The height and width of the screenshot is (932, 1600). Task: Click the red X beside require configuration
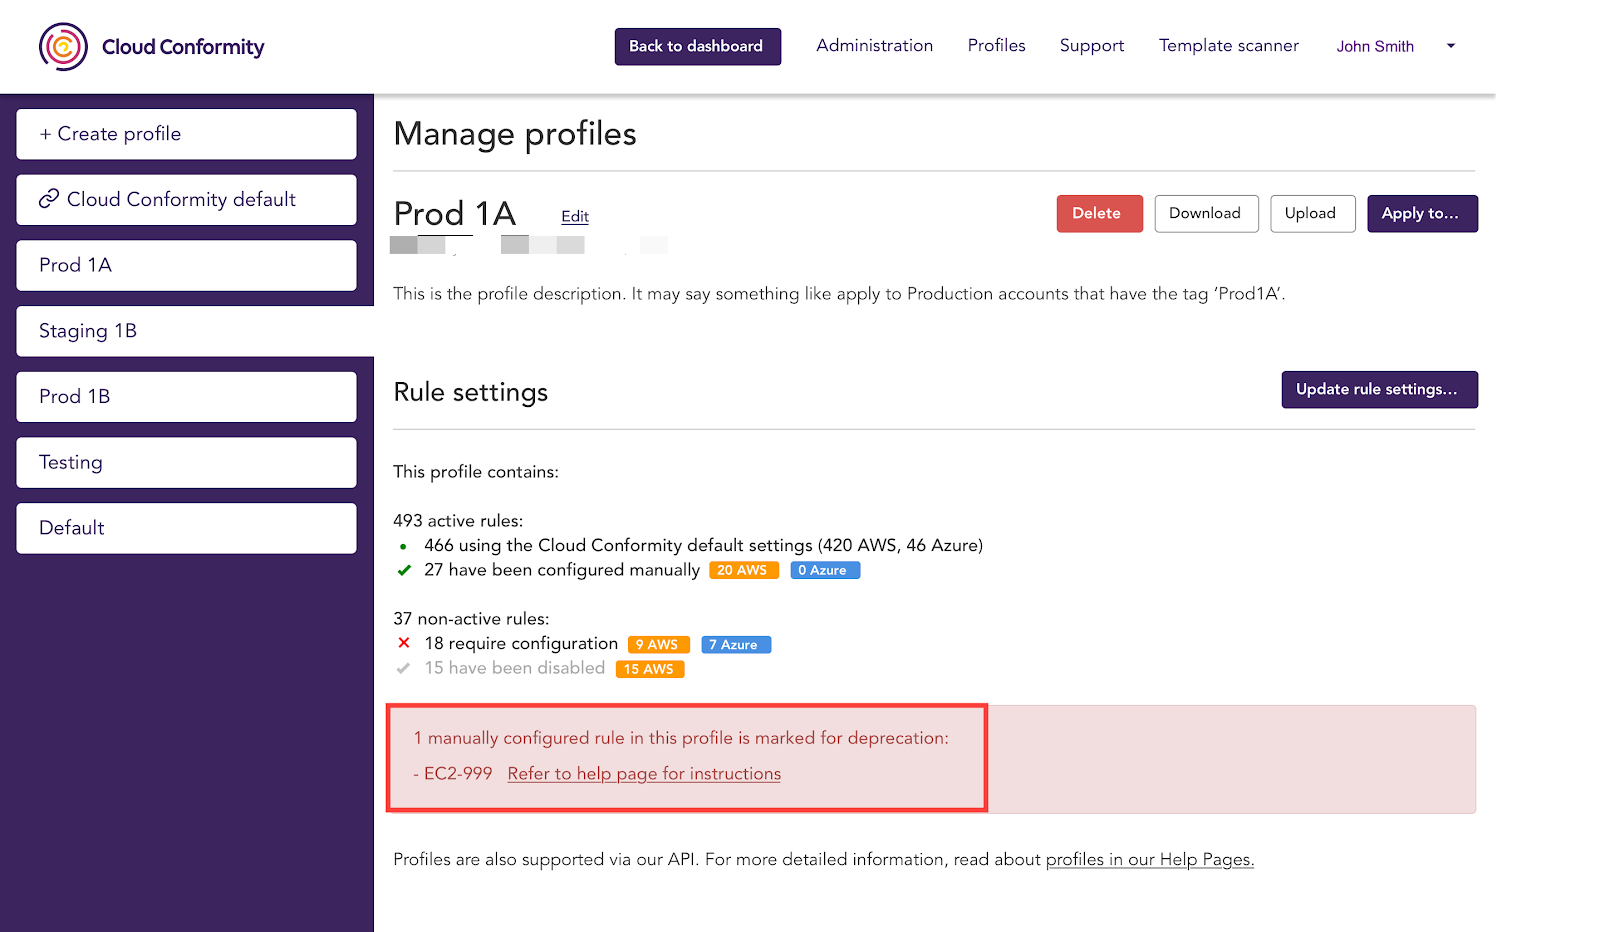[404, 643]
